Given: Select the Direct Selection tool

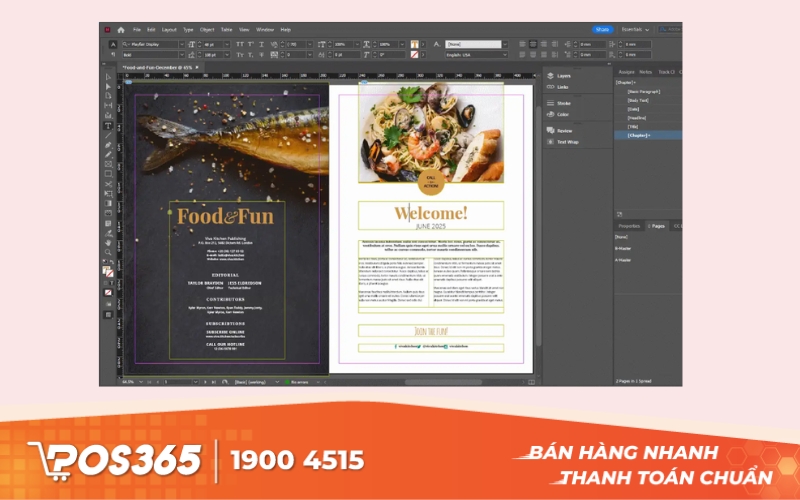Looking at the screenshot, I should point(108,86).
